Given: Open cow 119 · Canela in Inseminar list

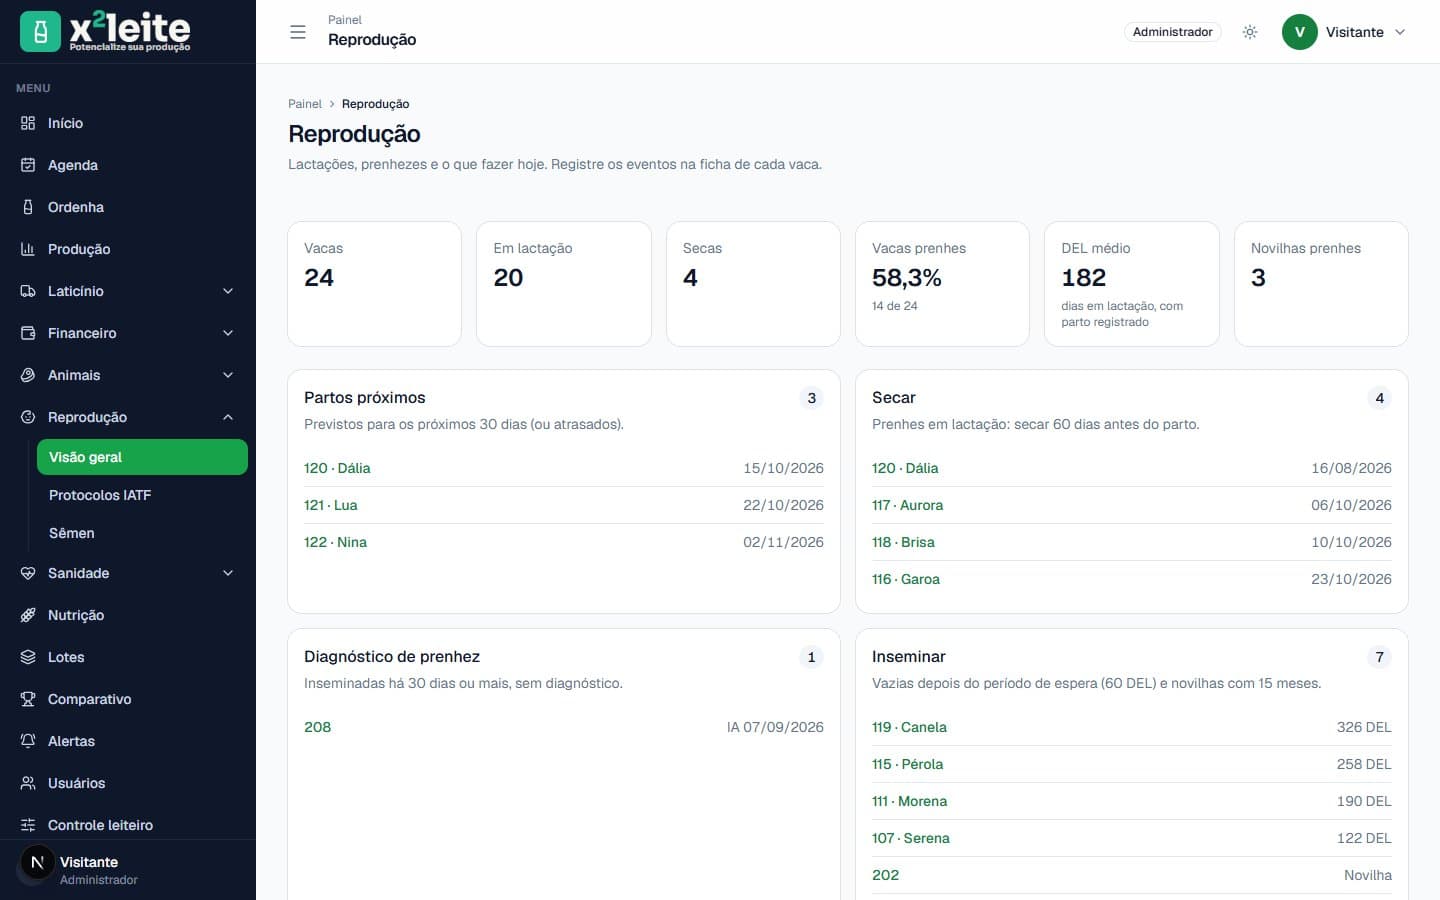Looking at the screenshot, I should coord(909,727).
